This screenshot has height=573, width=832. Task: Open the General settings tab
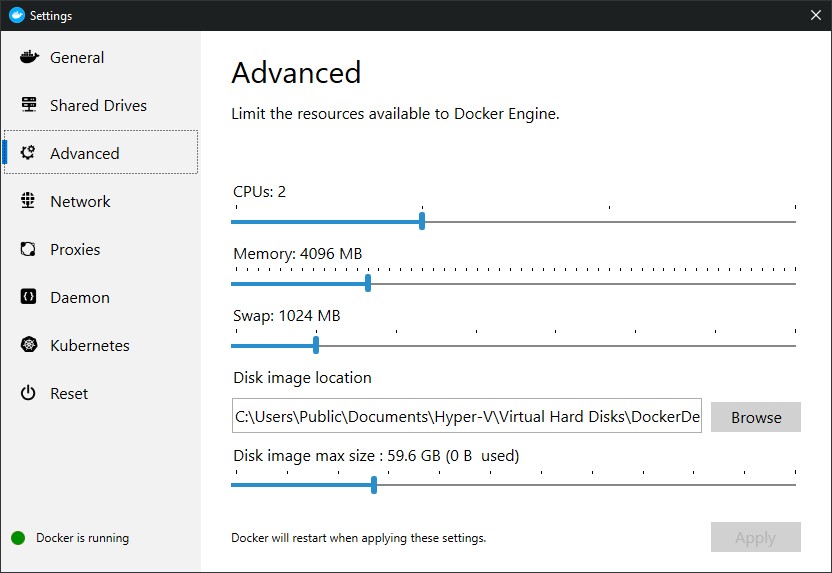pyautogui.click(x=101, y=57)
